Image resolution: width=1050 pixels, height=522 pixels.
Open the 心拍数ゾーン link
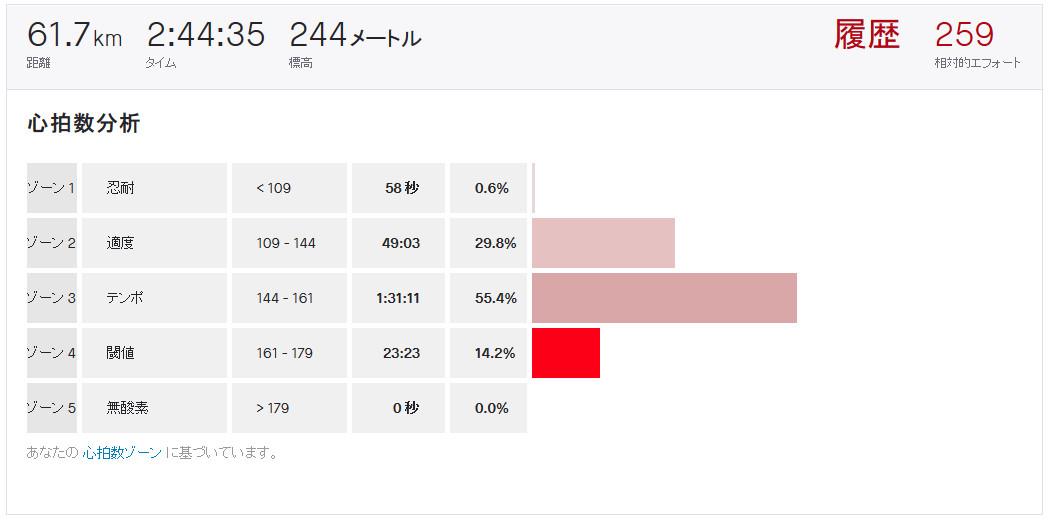(123, 453)
